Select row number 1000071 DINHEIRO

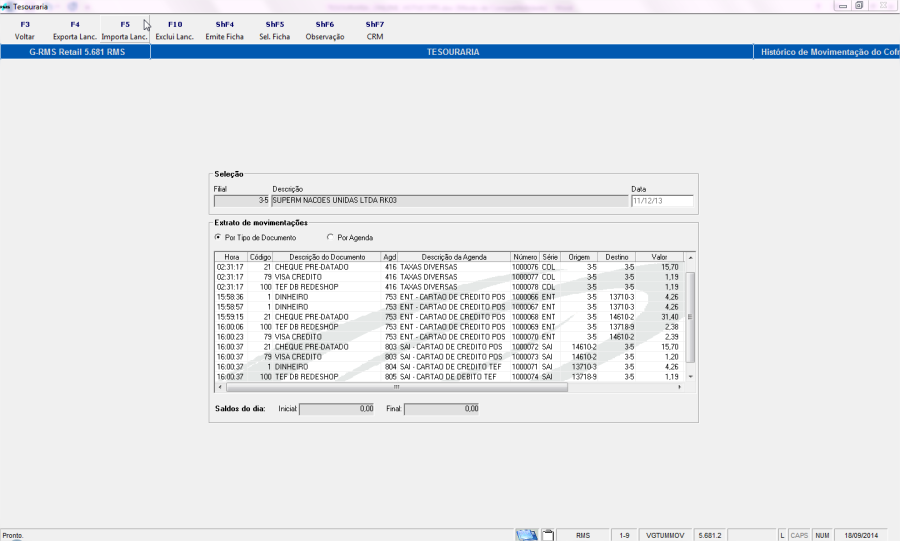pos(449,367)
